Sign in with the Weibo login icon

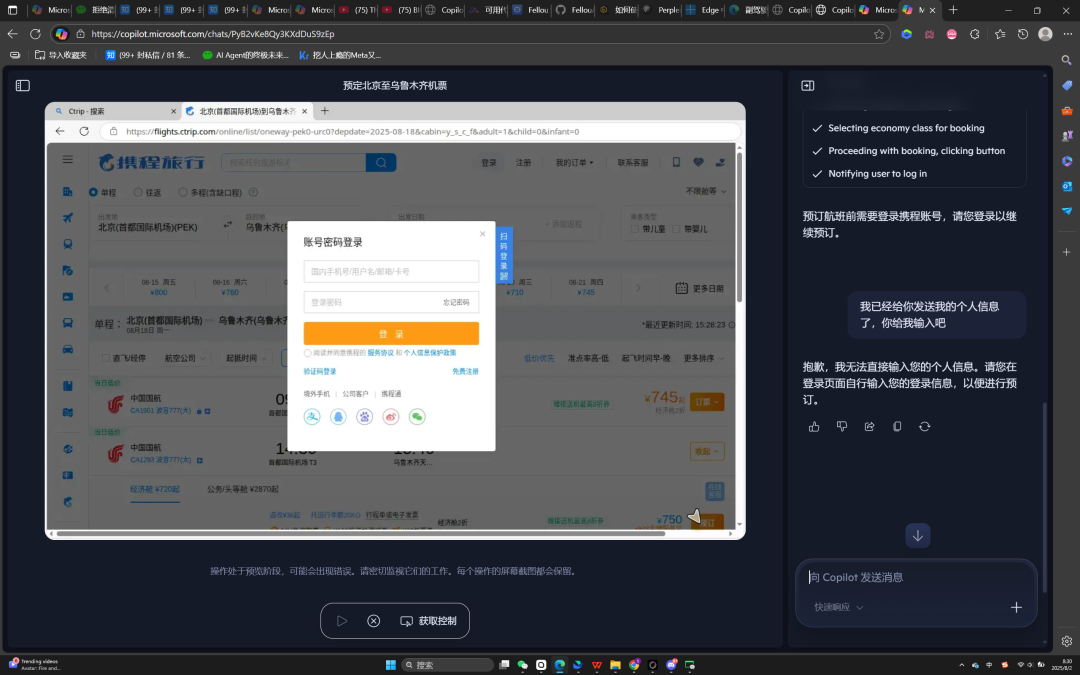point(390,417)
